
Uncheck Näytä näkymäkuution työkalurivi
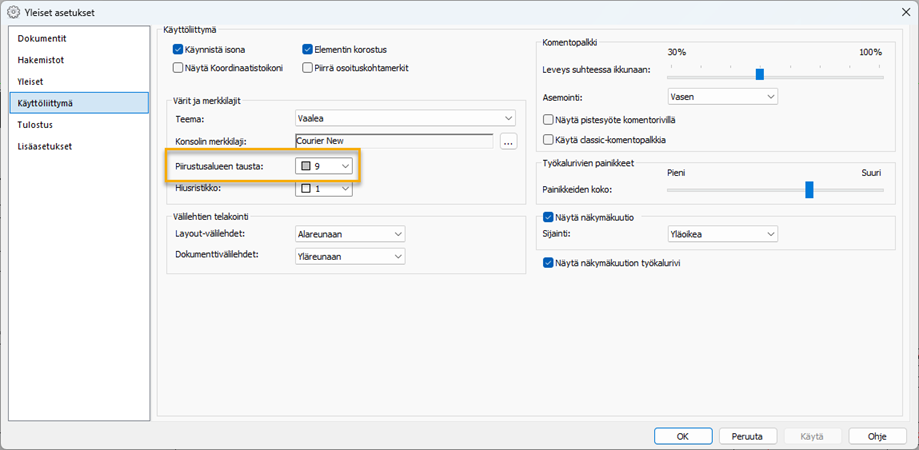(x=547, y=263)
